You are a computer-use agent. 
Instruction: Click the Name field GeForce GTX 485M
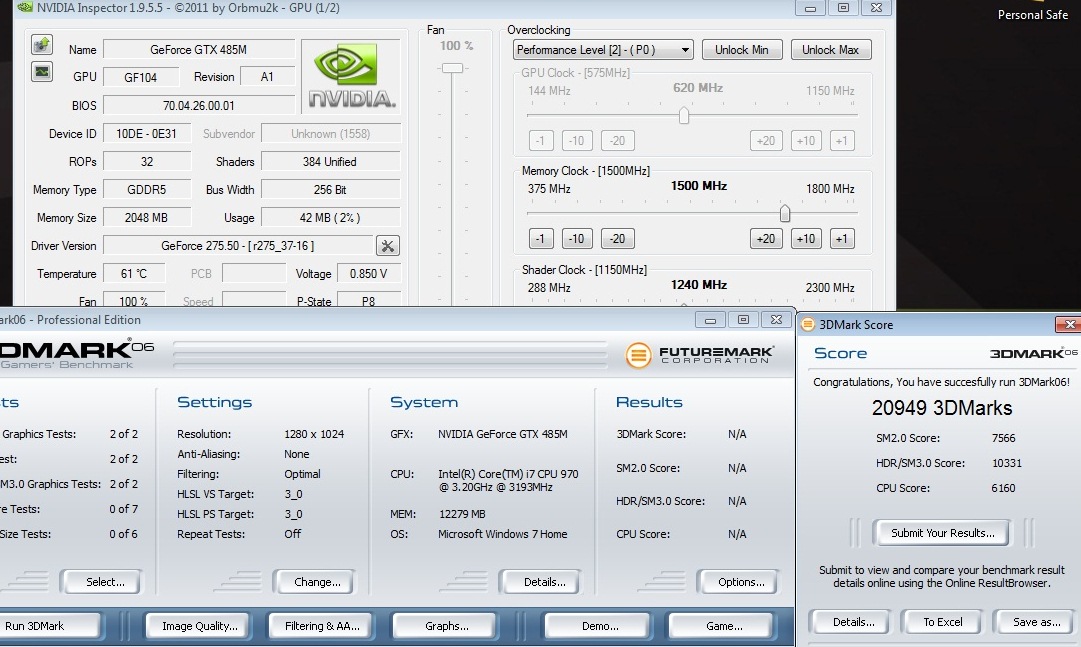point(199,50)
